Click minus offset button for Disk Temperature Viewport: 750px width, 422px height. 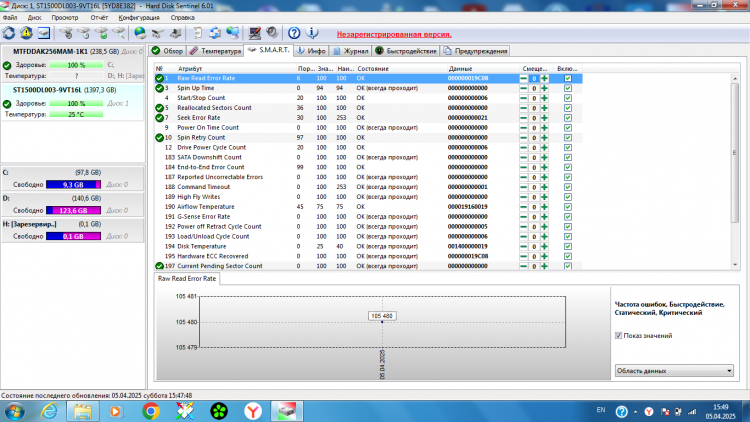(524, 247)
